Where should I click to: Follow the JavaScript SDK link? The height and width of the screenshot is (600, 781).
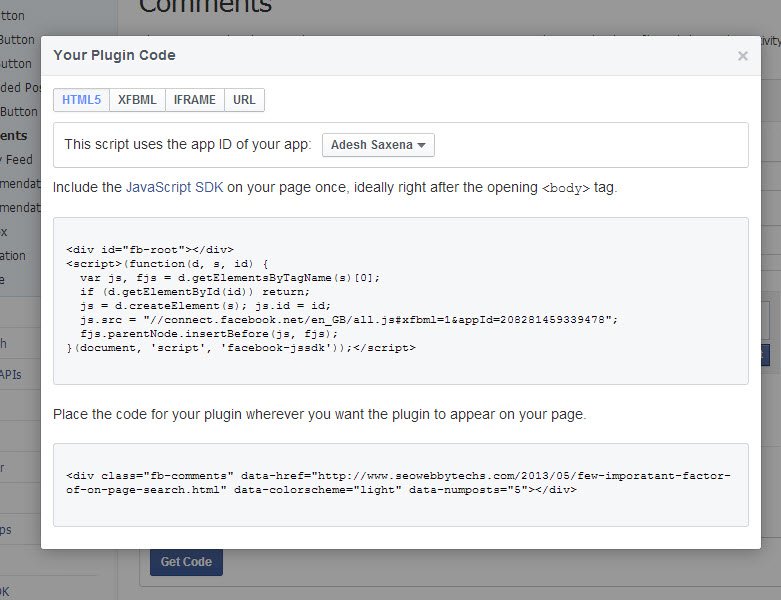click(174, 187)
